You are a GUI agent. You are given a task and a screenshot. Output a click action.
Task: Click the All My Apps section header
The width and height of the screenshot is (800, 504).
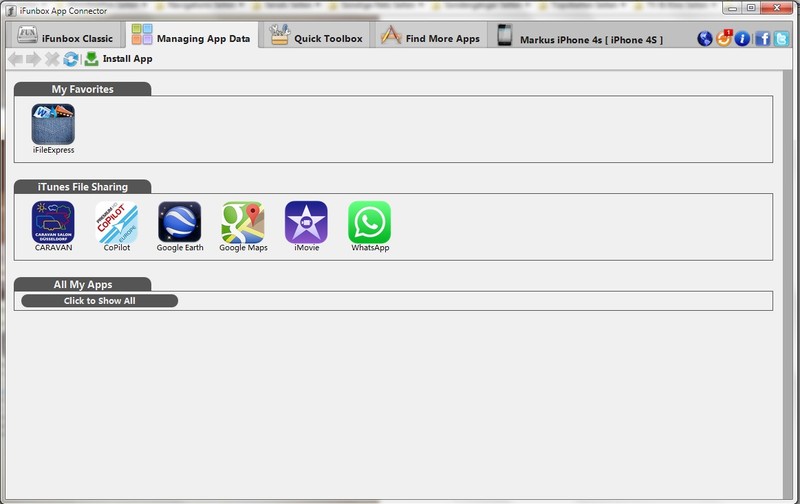click(x=83, y=285)
